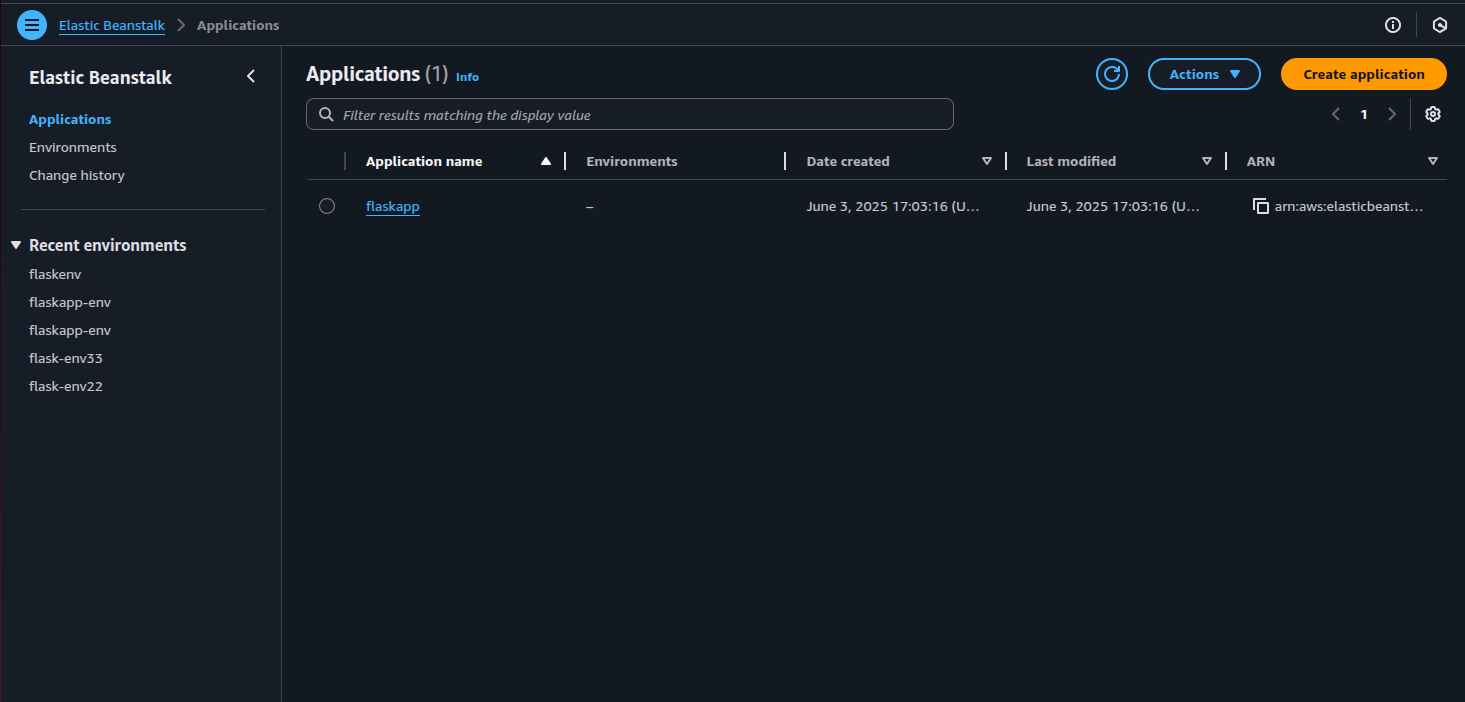Click the Applications breadcrumb text

pos(238,25)
